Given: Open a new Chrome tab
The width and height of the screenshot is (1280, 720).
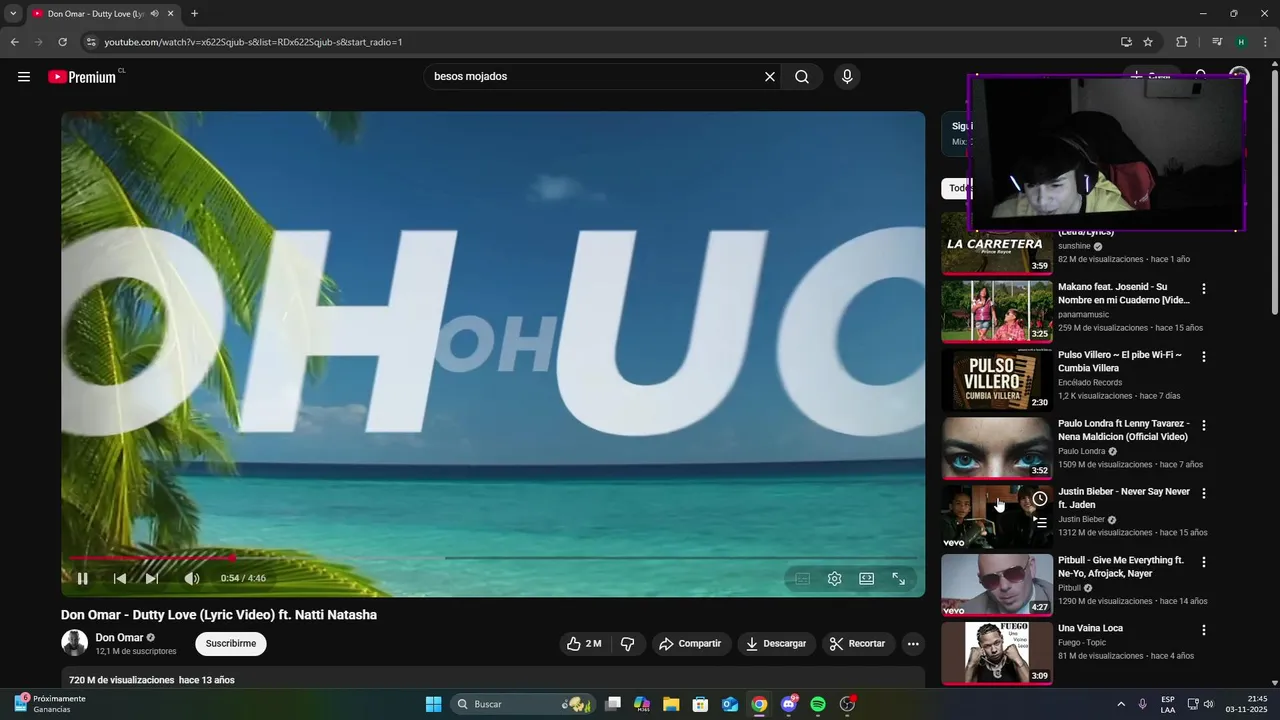Looking at the screenshot, I should pos(194,14).
